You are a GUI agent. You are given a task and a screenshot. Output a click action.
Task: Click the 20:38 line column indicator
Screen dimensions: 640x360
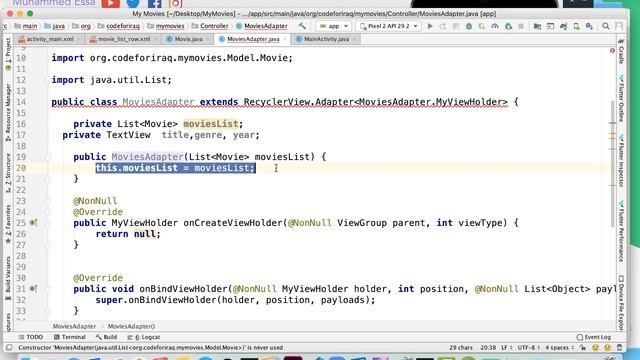(488, 348)
